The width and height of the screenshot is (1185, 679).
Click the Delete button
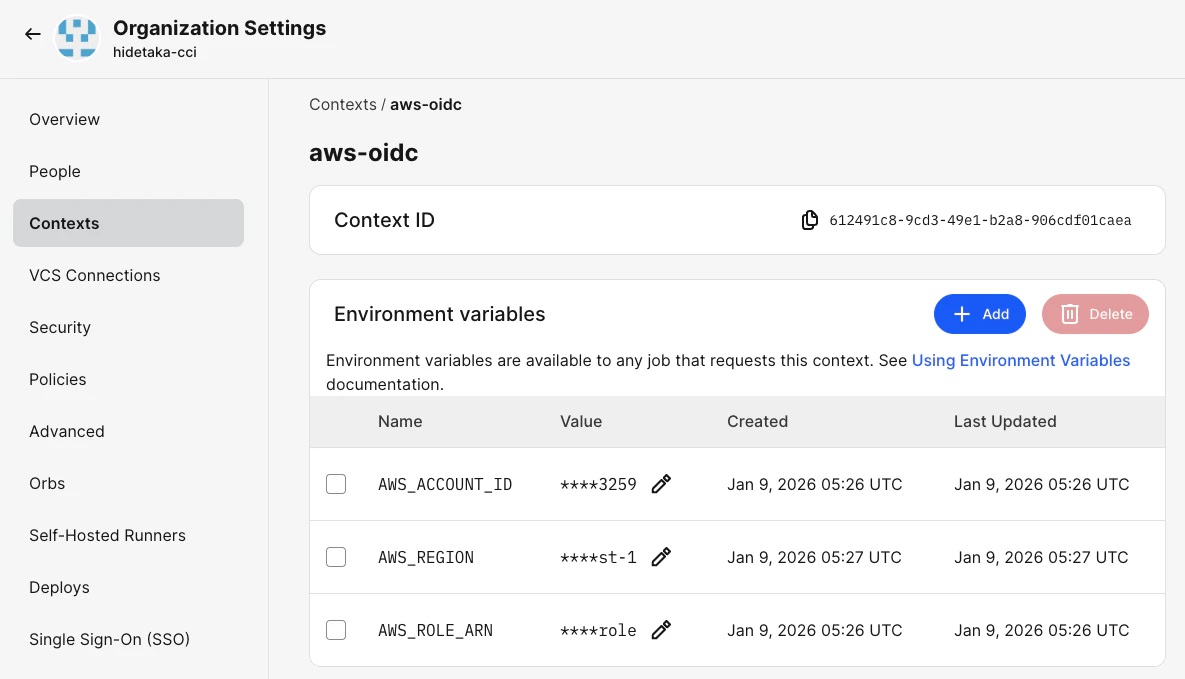tap(1095, 314)
